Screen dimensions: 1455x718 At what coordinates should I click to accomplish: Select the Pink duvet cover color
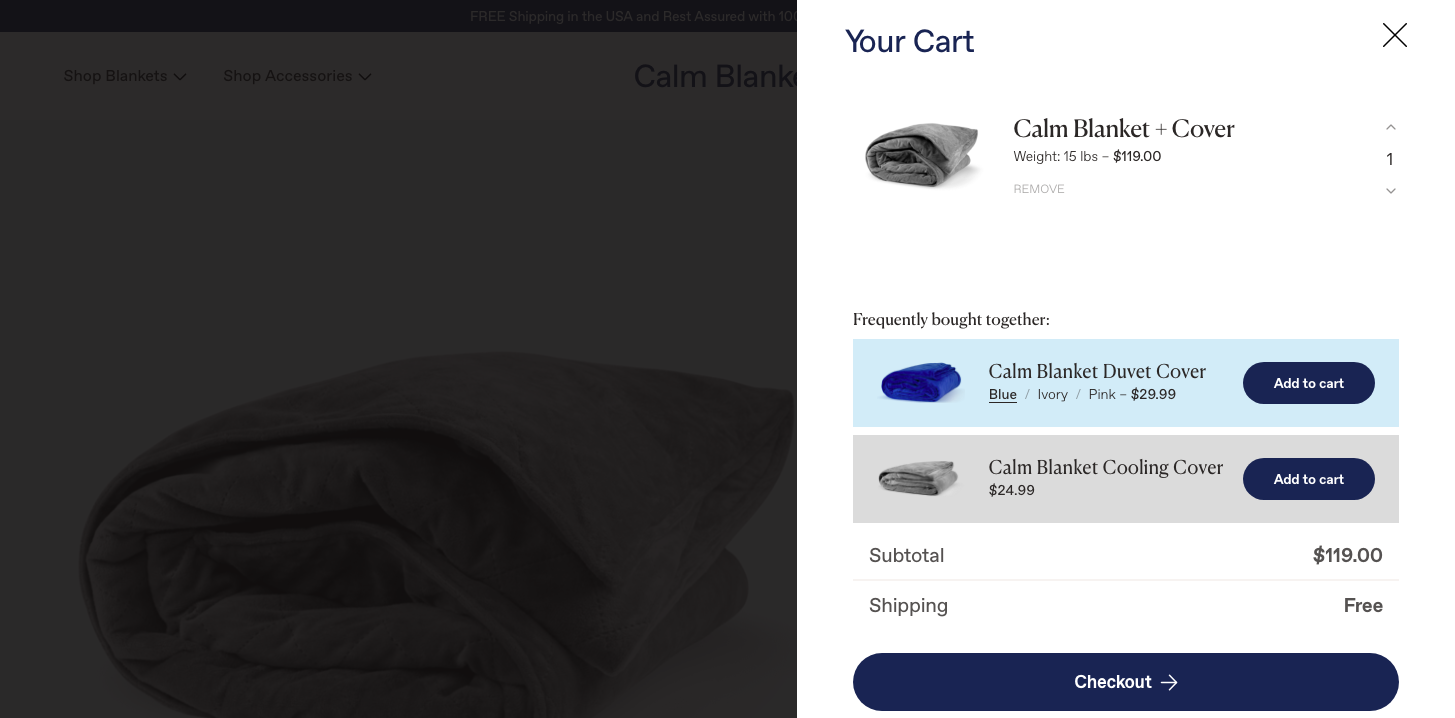[1101, 394]
